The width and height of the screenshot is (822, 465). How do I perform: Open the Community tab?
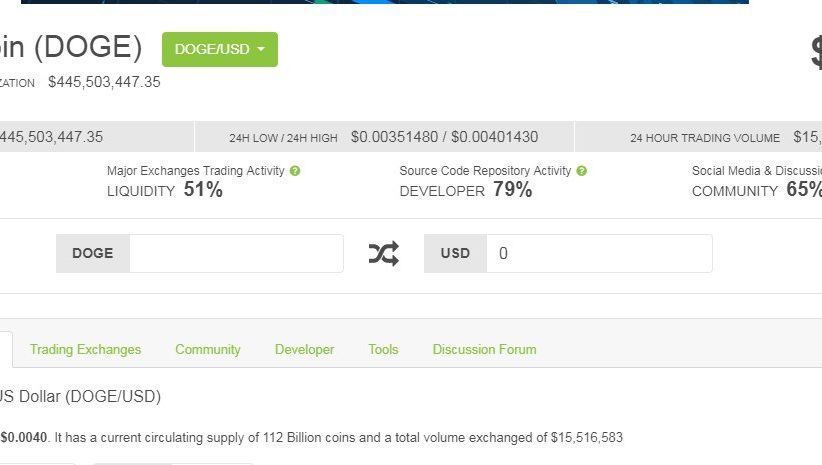(208, 349)
